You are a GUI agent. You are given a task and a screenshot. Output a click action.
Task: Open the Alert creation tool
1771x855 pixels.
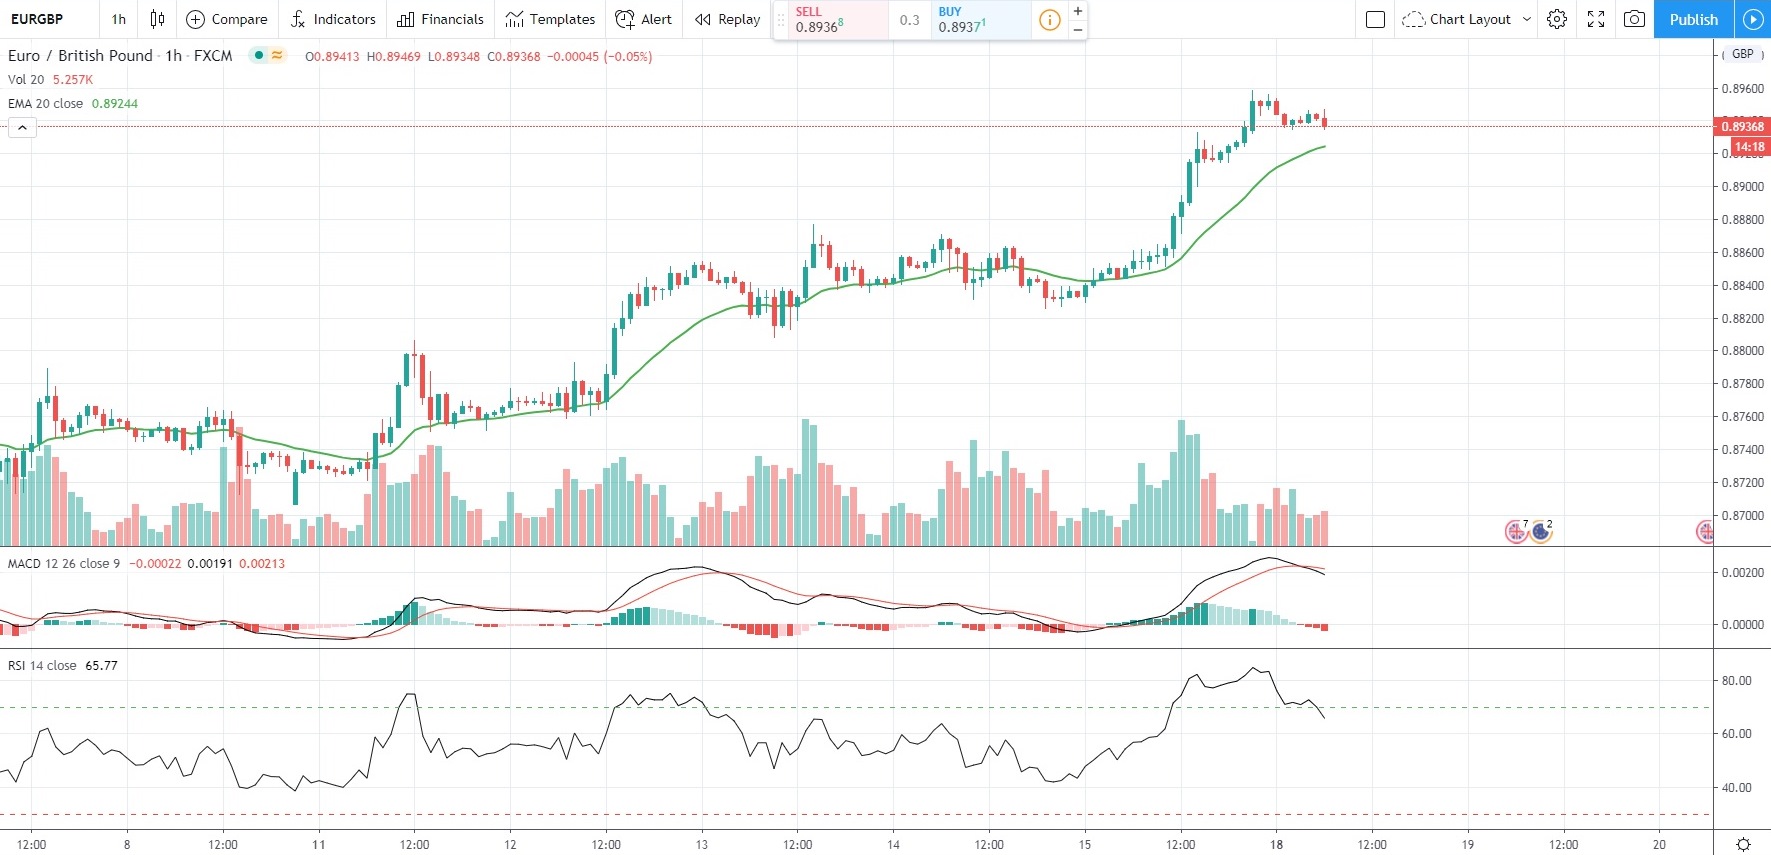[x=643, y=19]
